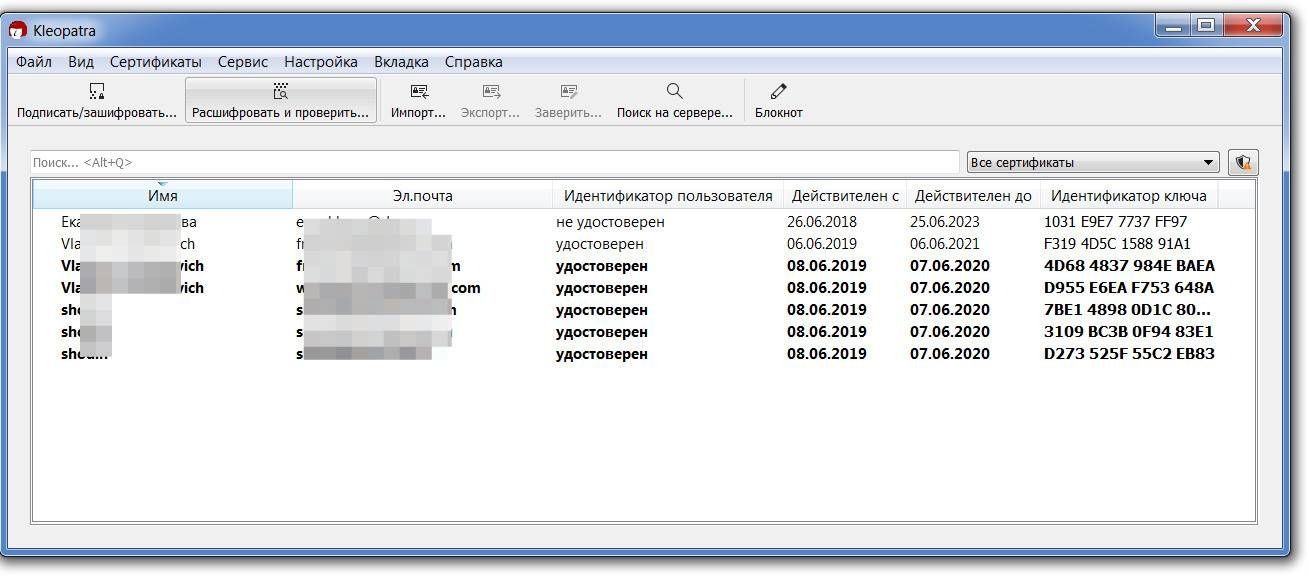This screenshot has width=1309, height=576.
Task: Click the Certify (Заверить) toolbar icon
Action: coord(569,92)
